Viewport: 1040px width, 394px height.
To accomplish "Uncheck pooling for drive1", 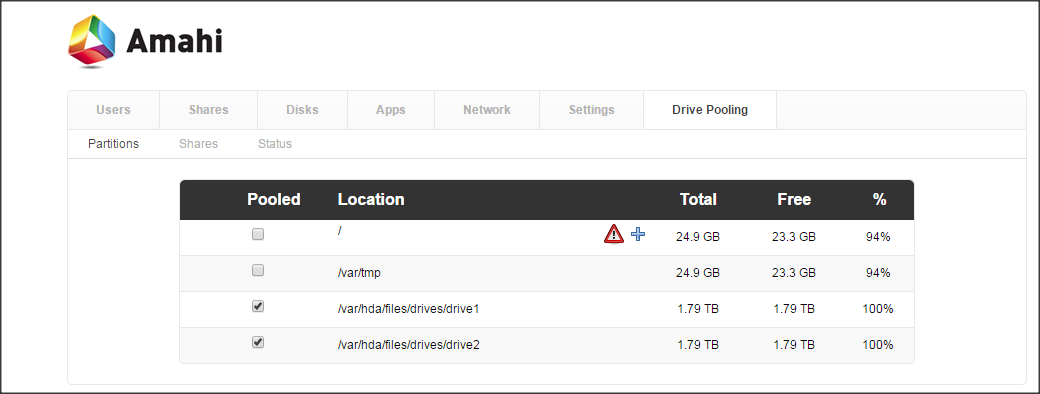I will [x=258, y=306].
